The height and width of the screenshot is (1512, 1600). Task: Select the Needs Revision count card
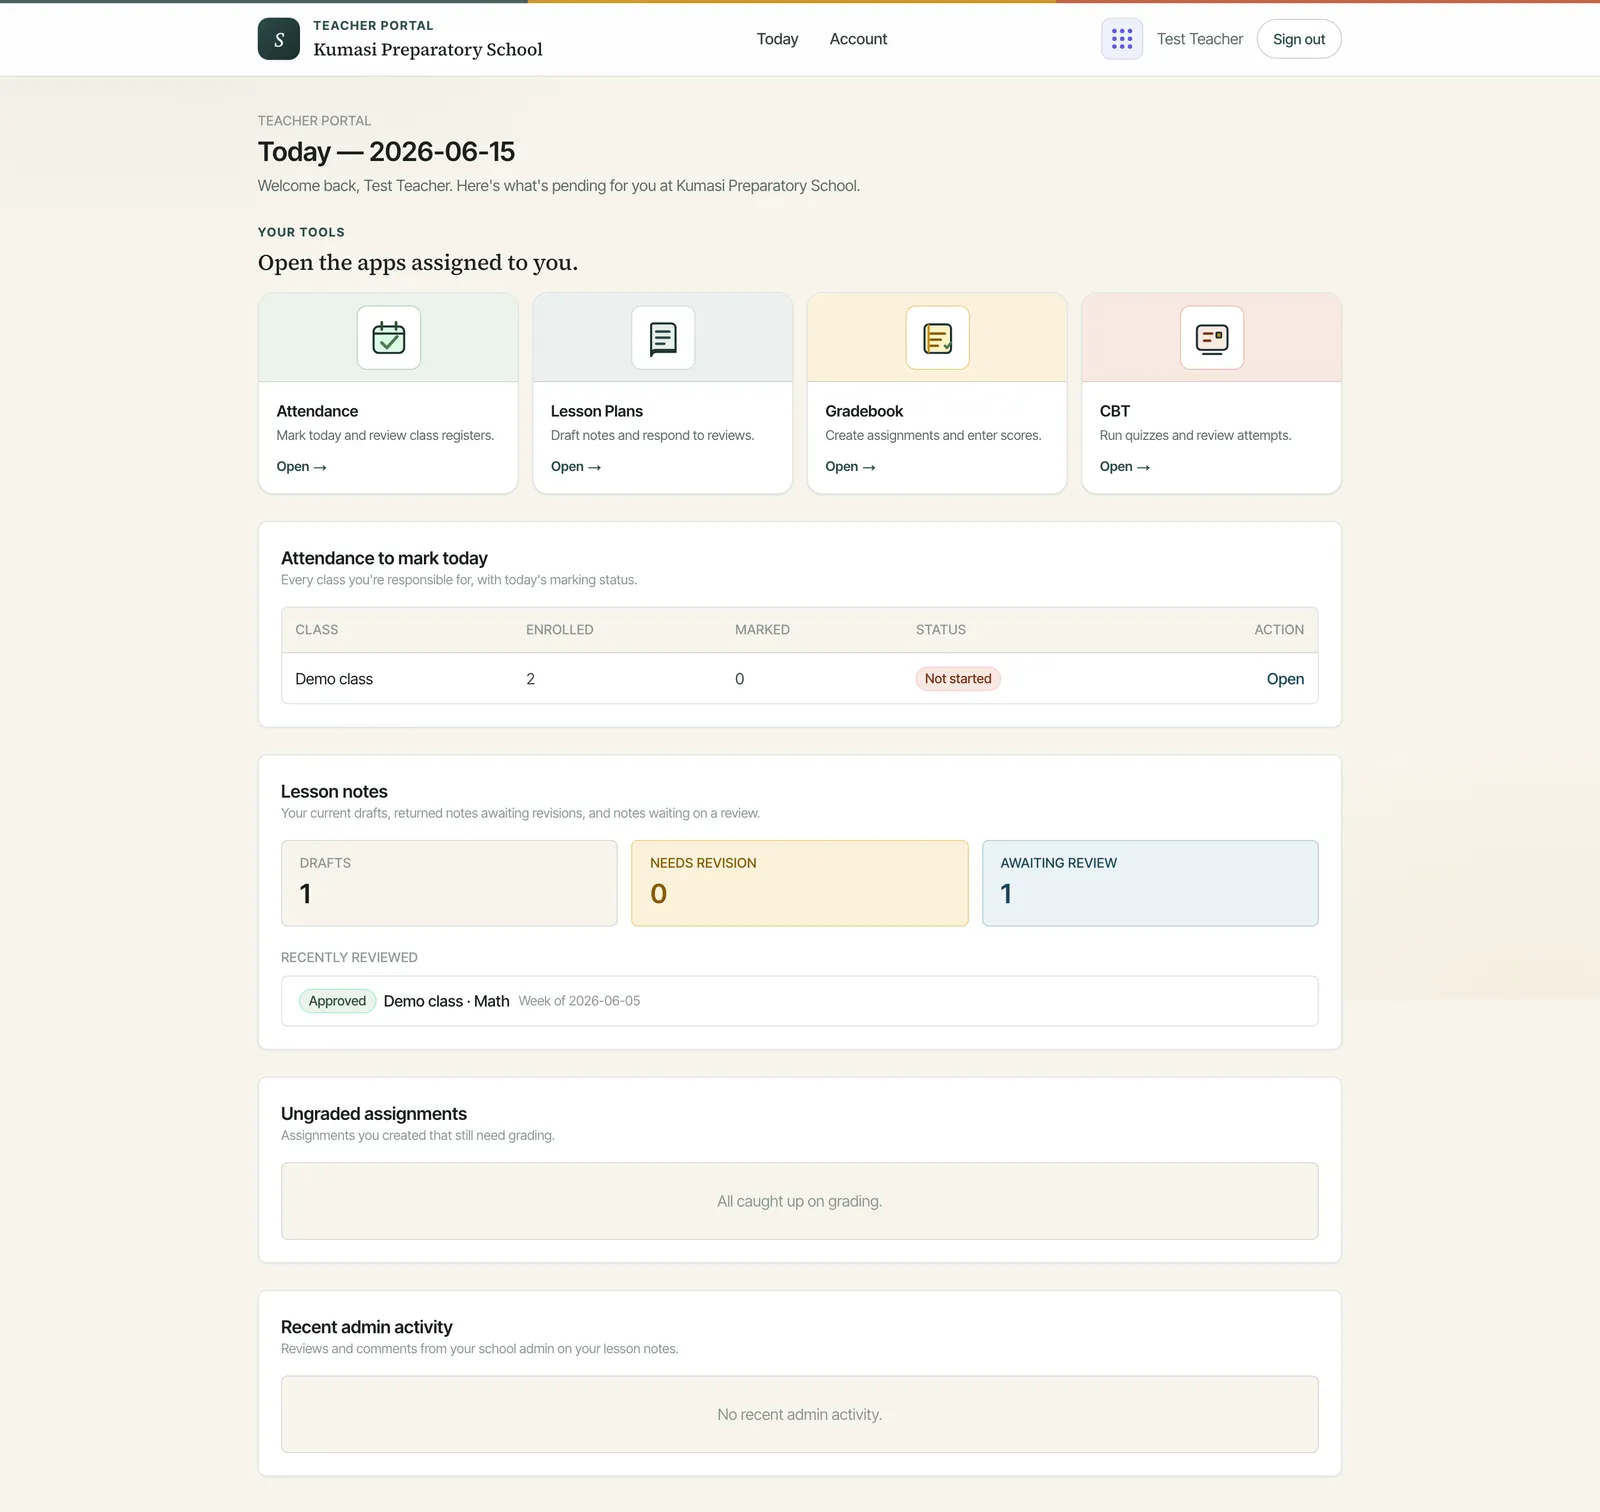point(800,883)
